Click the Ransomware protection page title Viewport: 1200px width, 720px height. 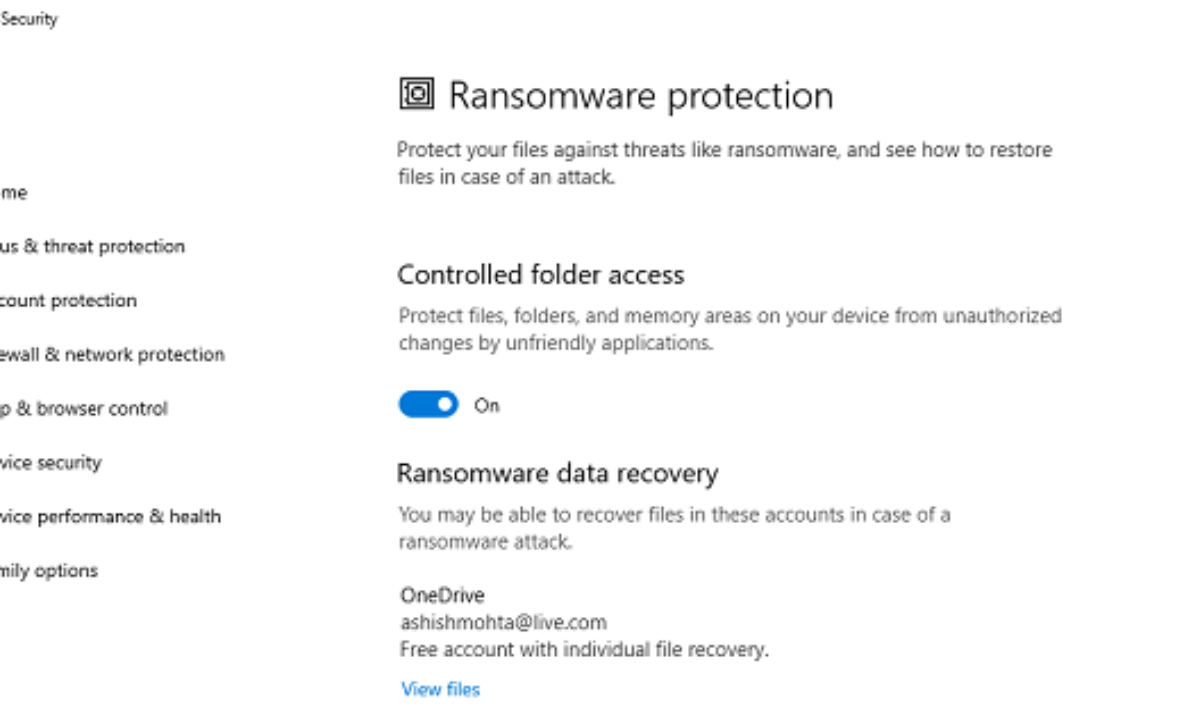(x=640, y=95)
